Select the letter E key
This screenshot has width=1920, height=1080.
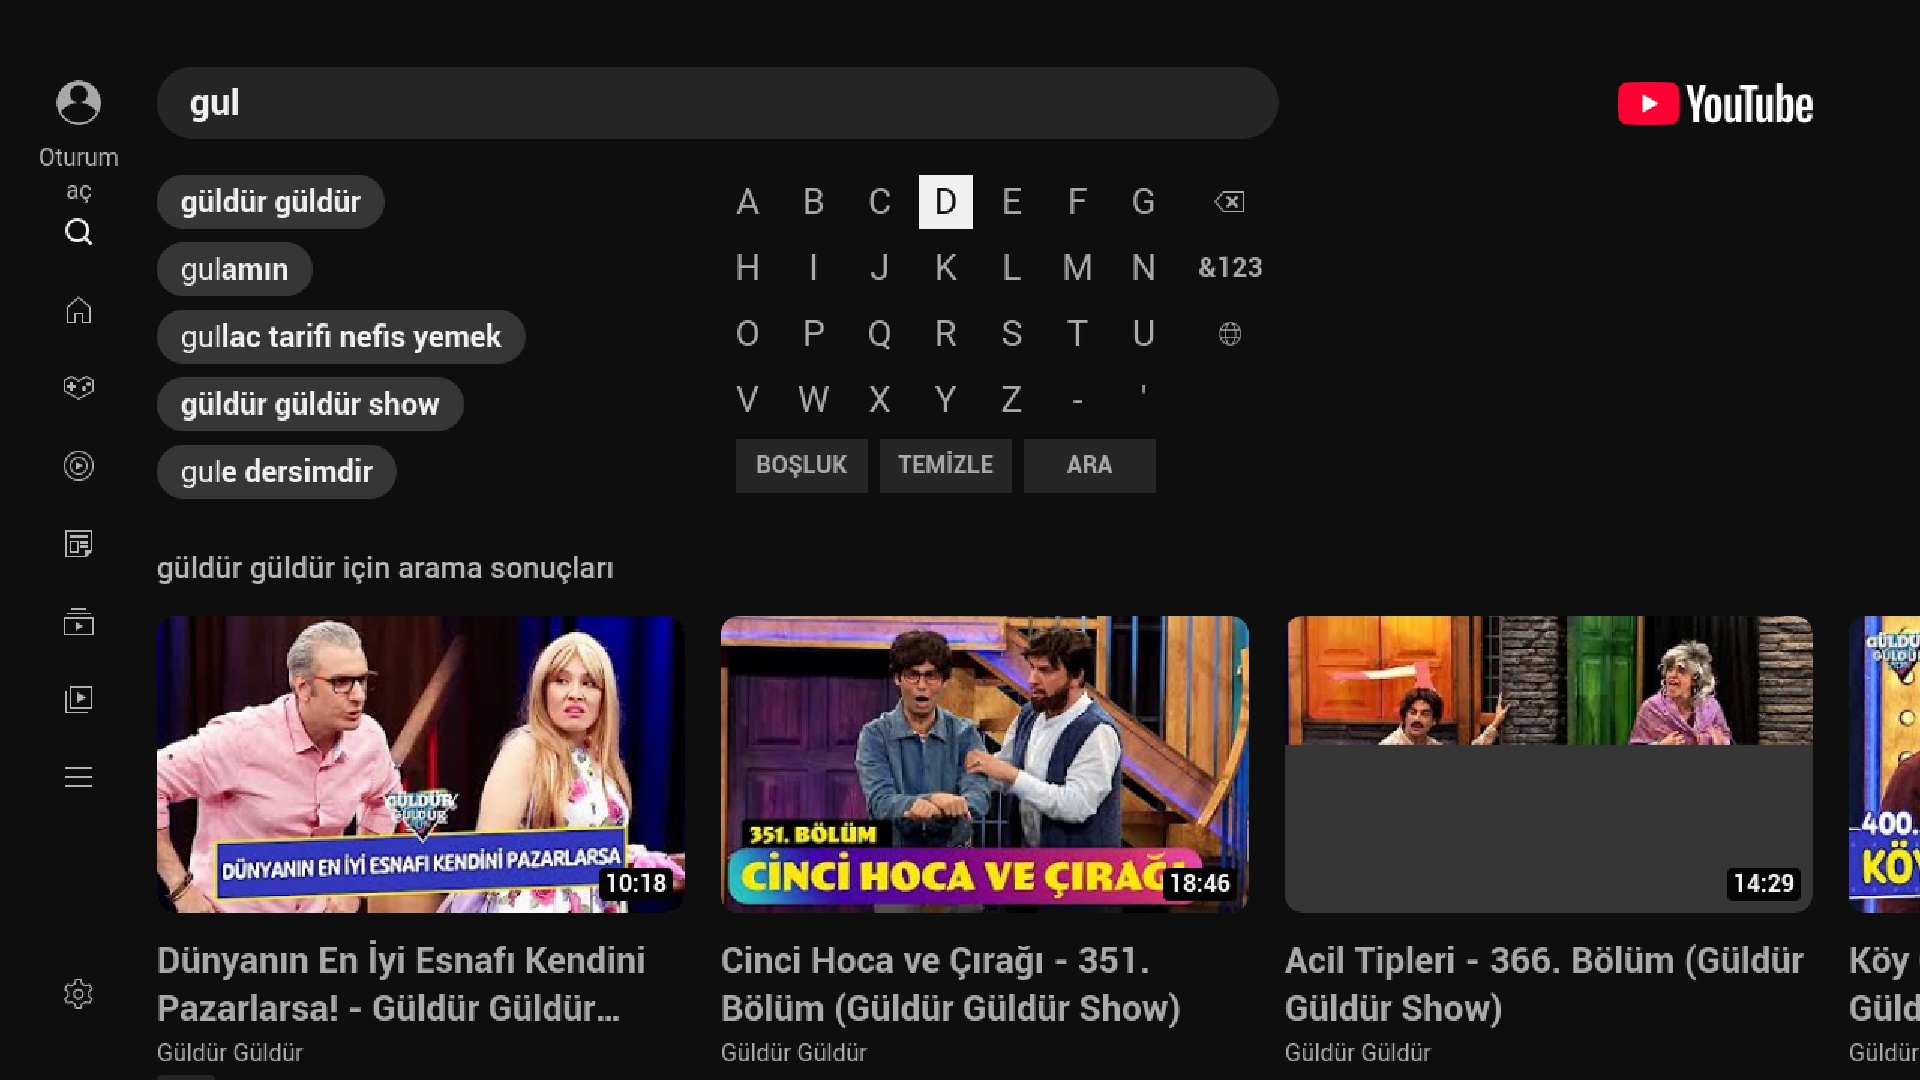(x=1012, y=202)
